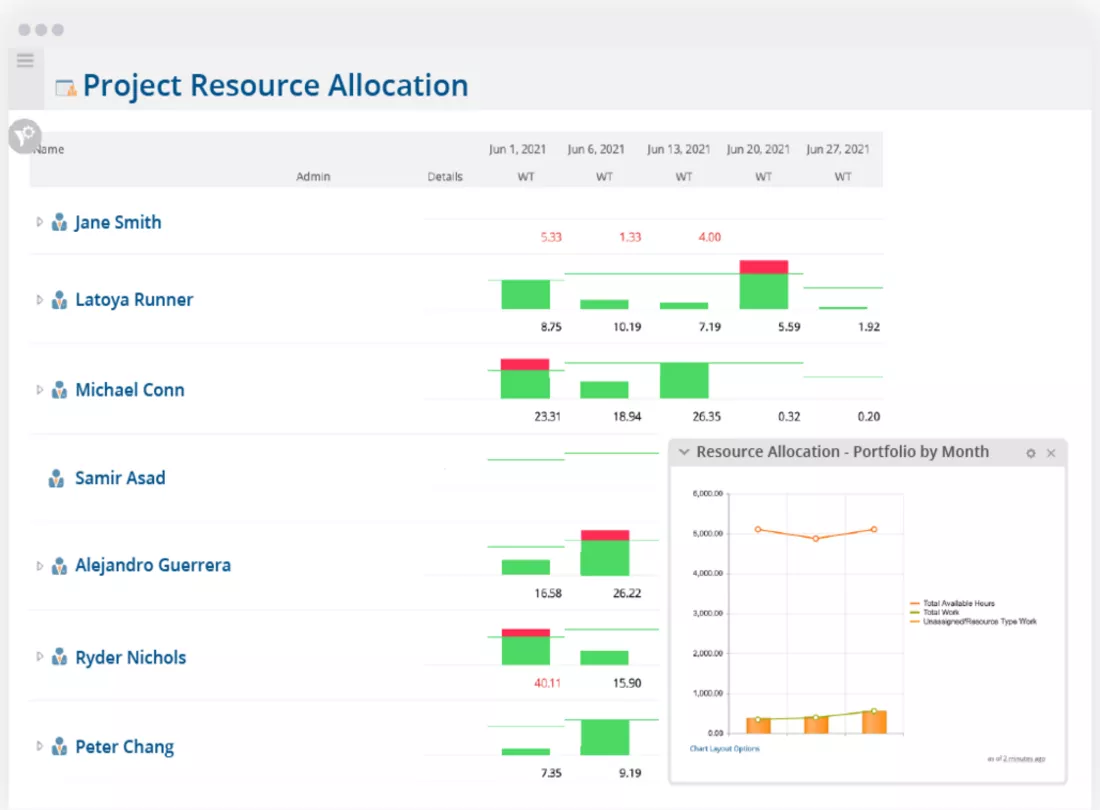
Task: Click Ryder Nichols' resource avatar icon
Action: click(60, 657)
